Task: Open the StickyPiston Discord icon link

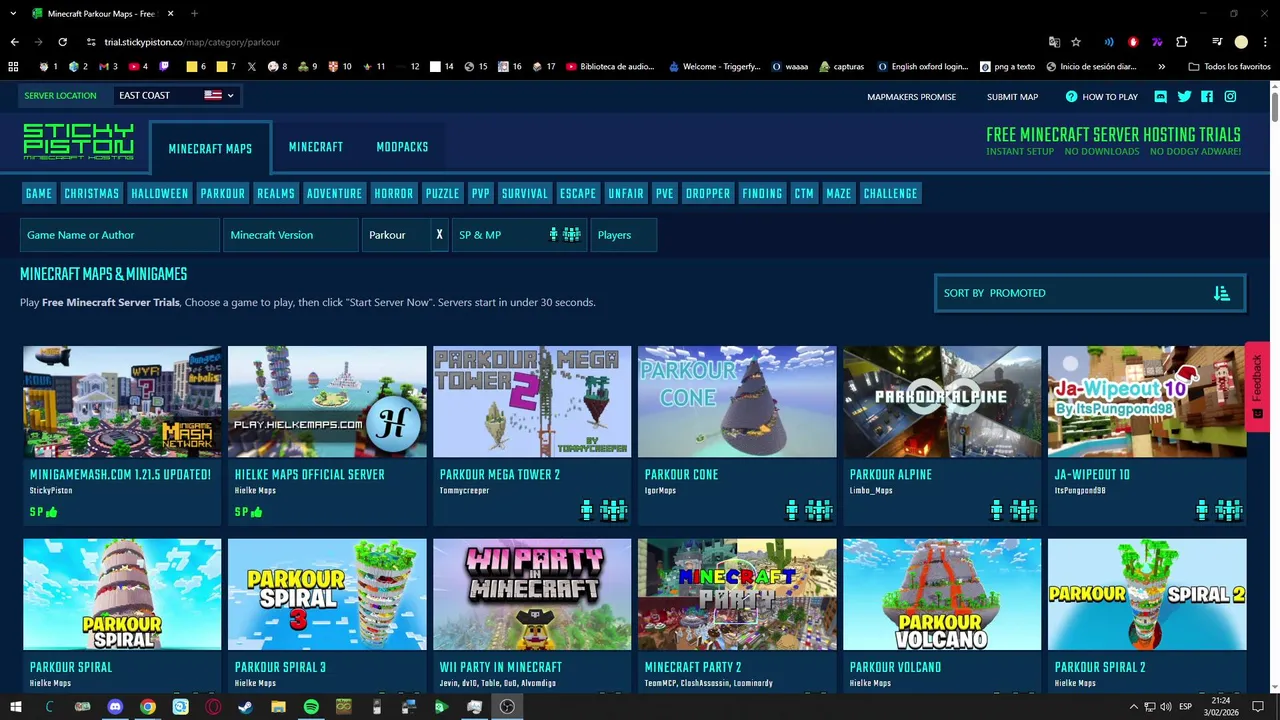Action: (x=1160, y=97)
